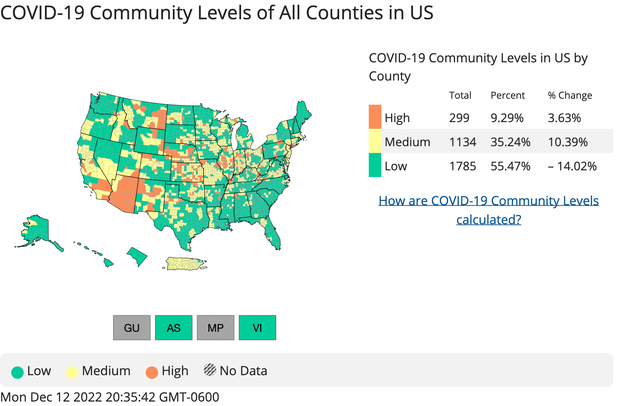Click the yellow Medium circle in bottom legend
This screenshot has width=640, height=406.
[74, 371]
